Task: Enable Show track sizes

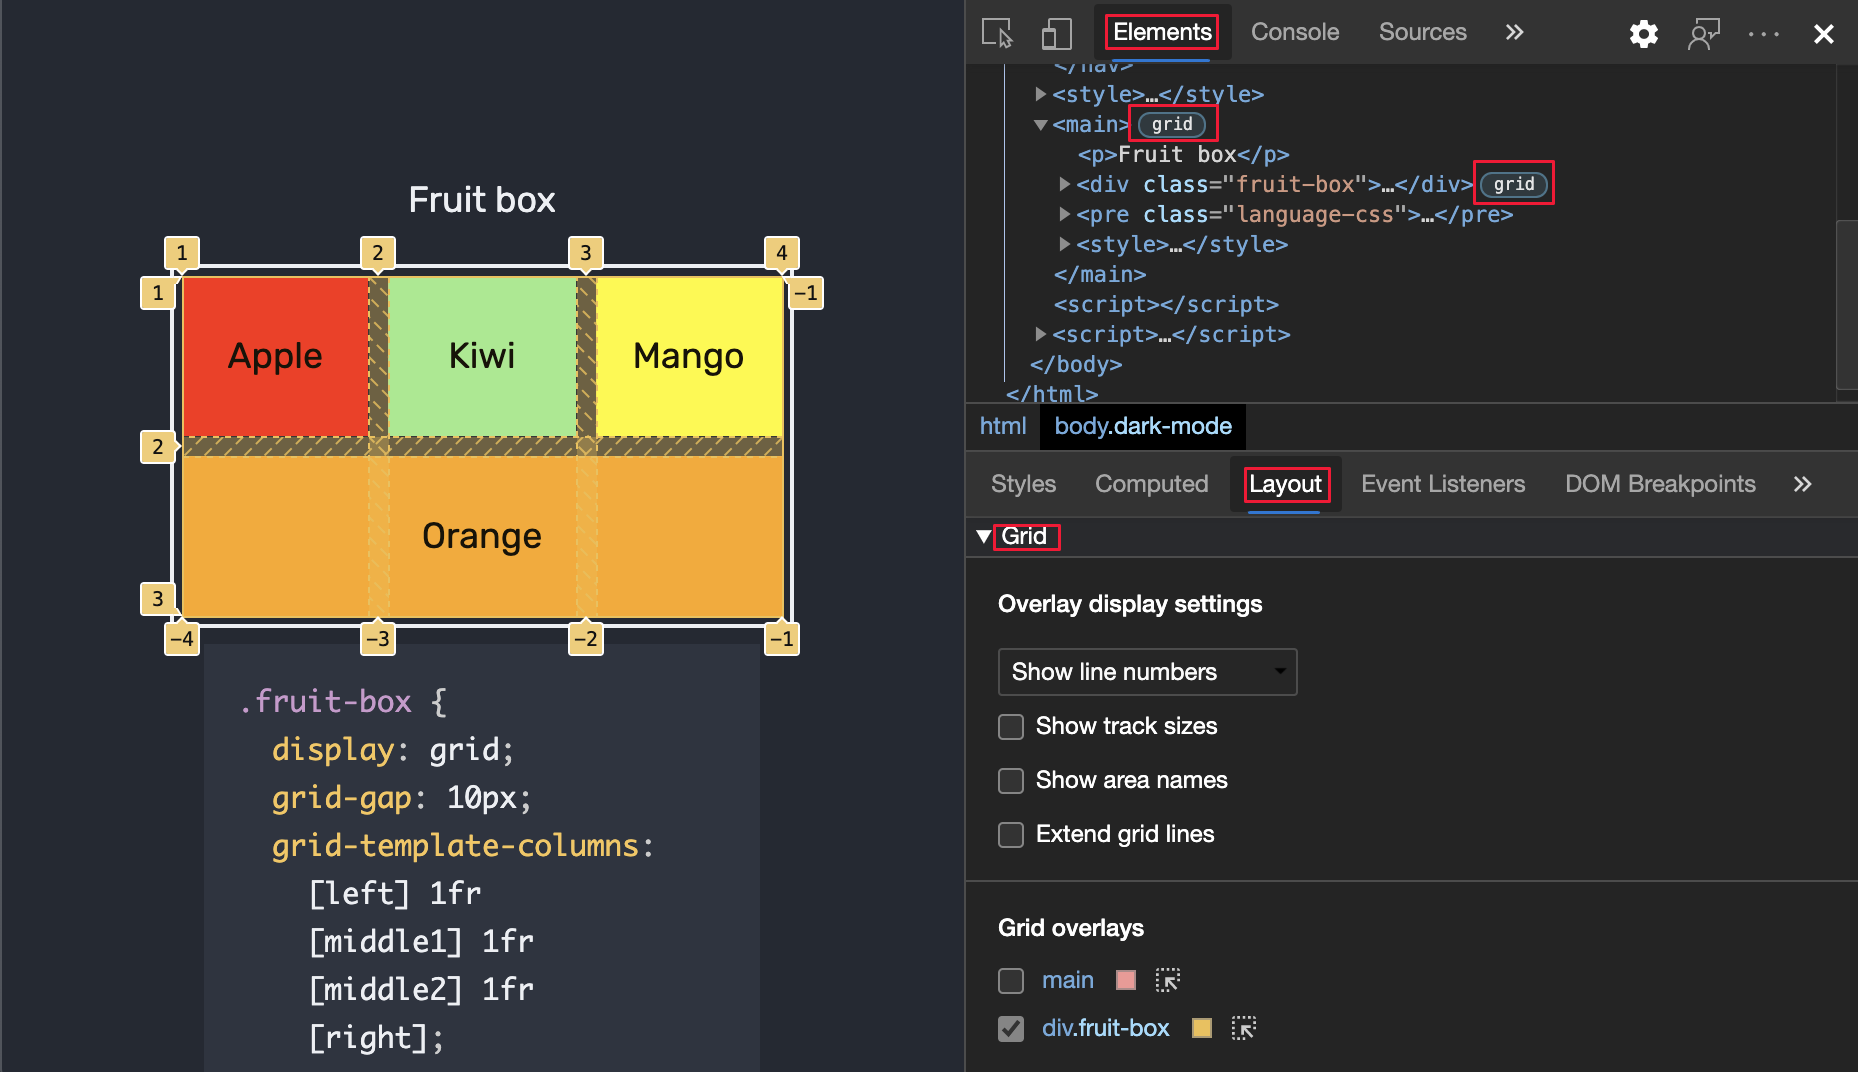Action: coord(1010,727)
